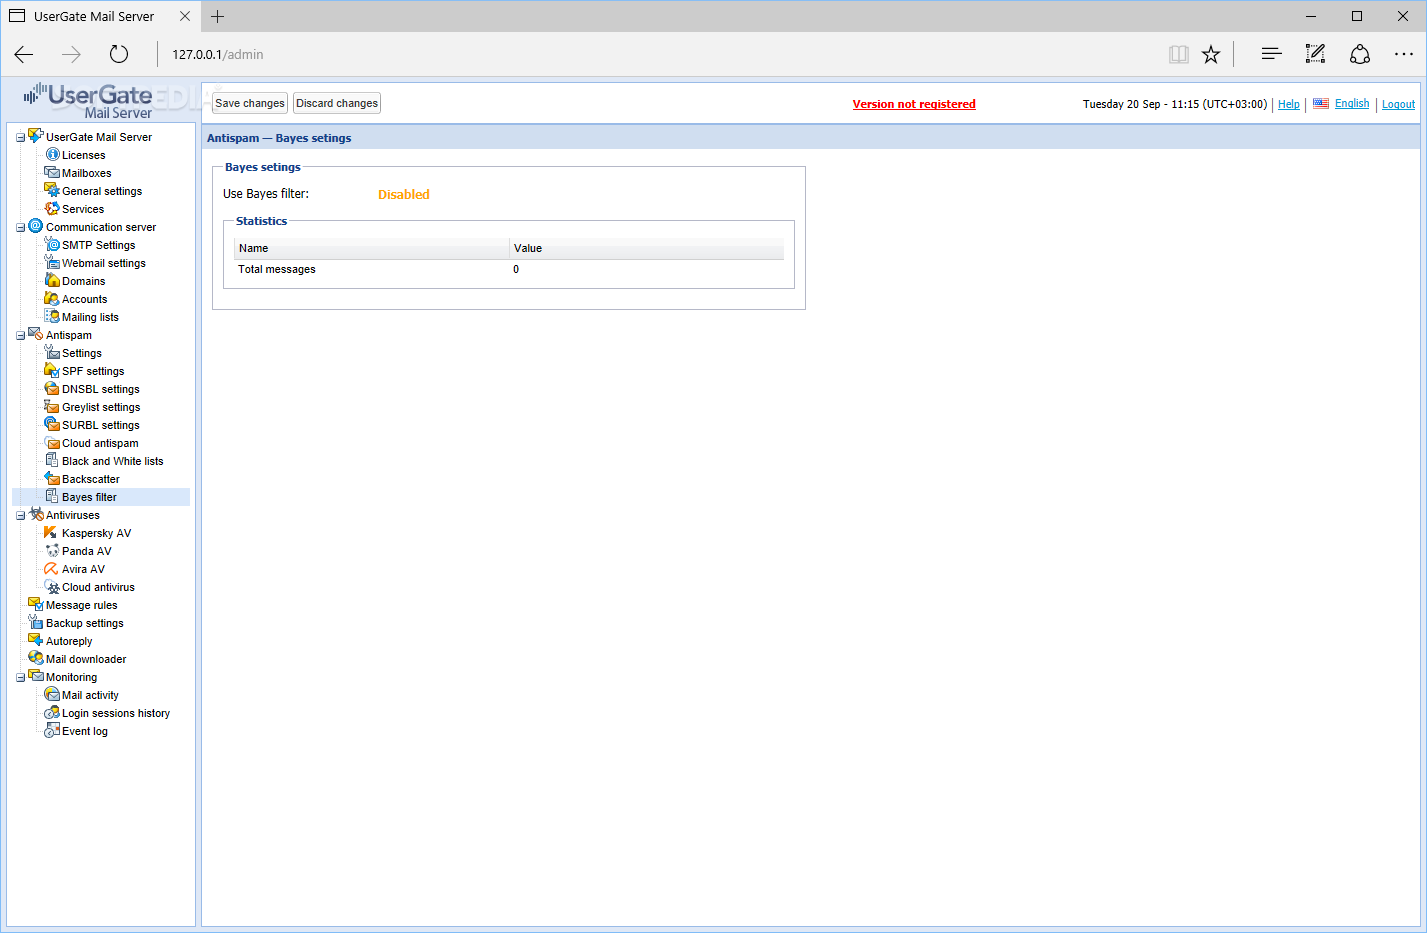Screen dimensions: 1427x933
Task: Click the SMTP Settings icon
Action: point(52,244)
